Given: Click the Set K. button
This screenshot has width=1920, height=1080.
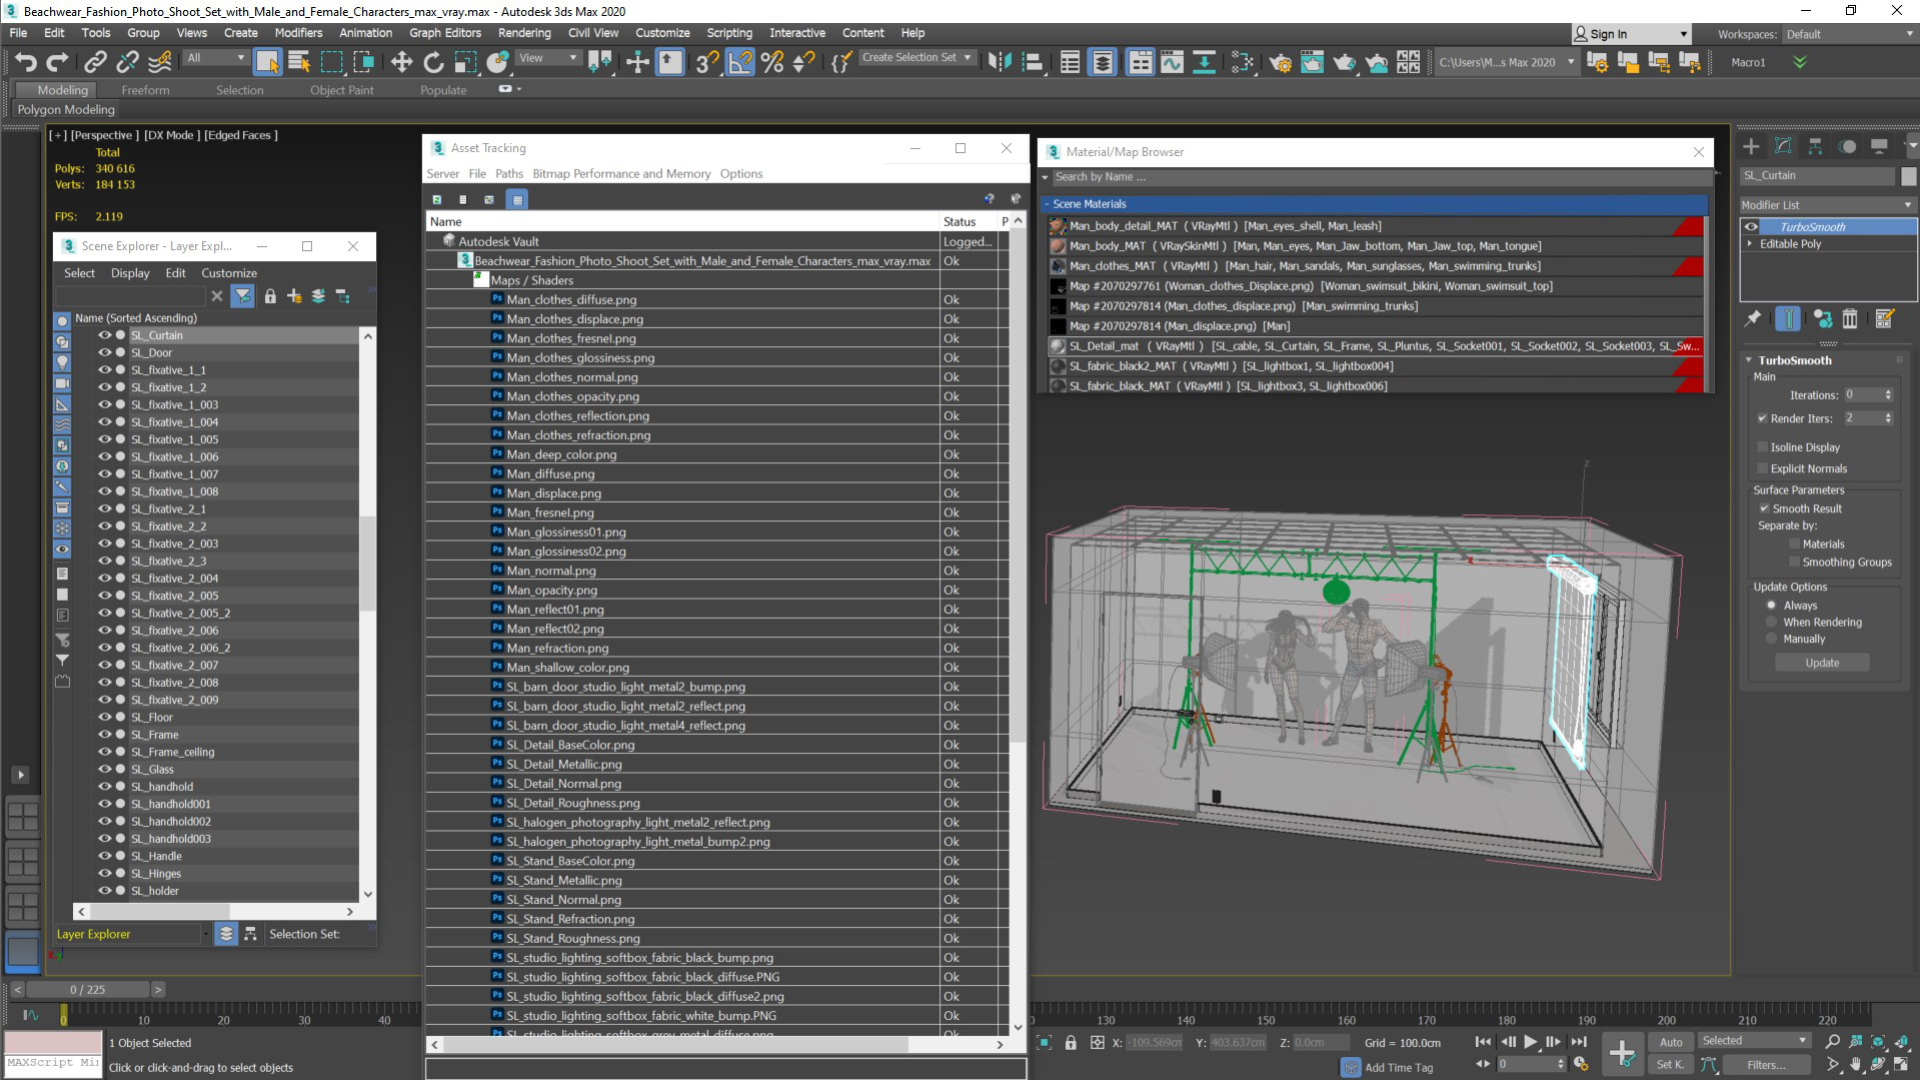Looking at the screenshot, I should [x=1671, y=1065].
